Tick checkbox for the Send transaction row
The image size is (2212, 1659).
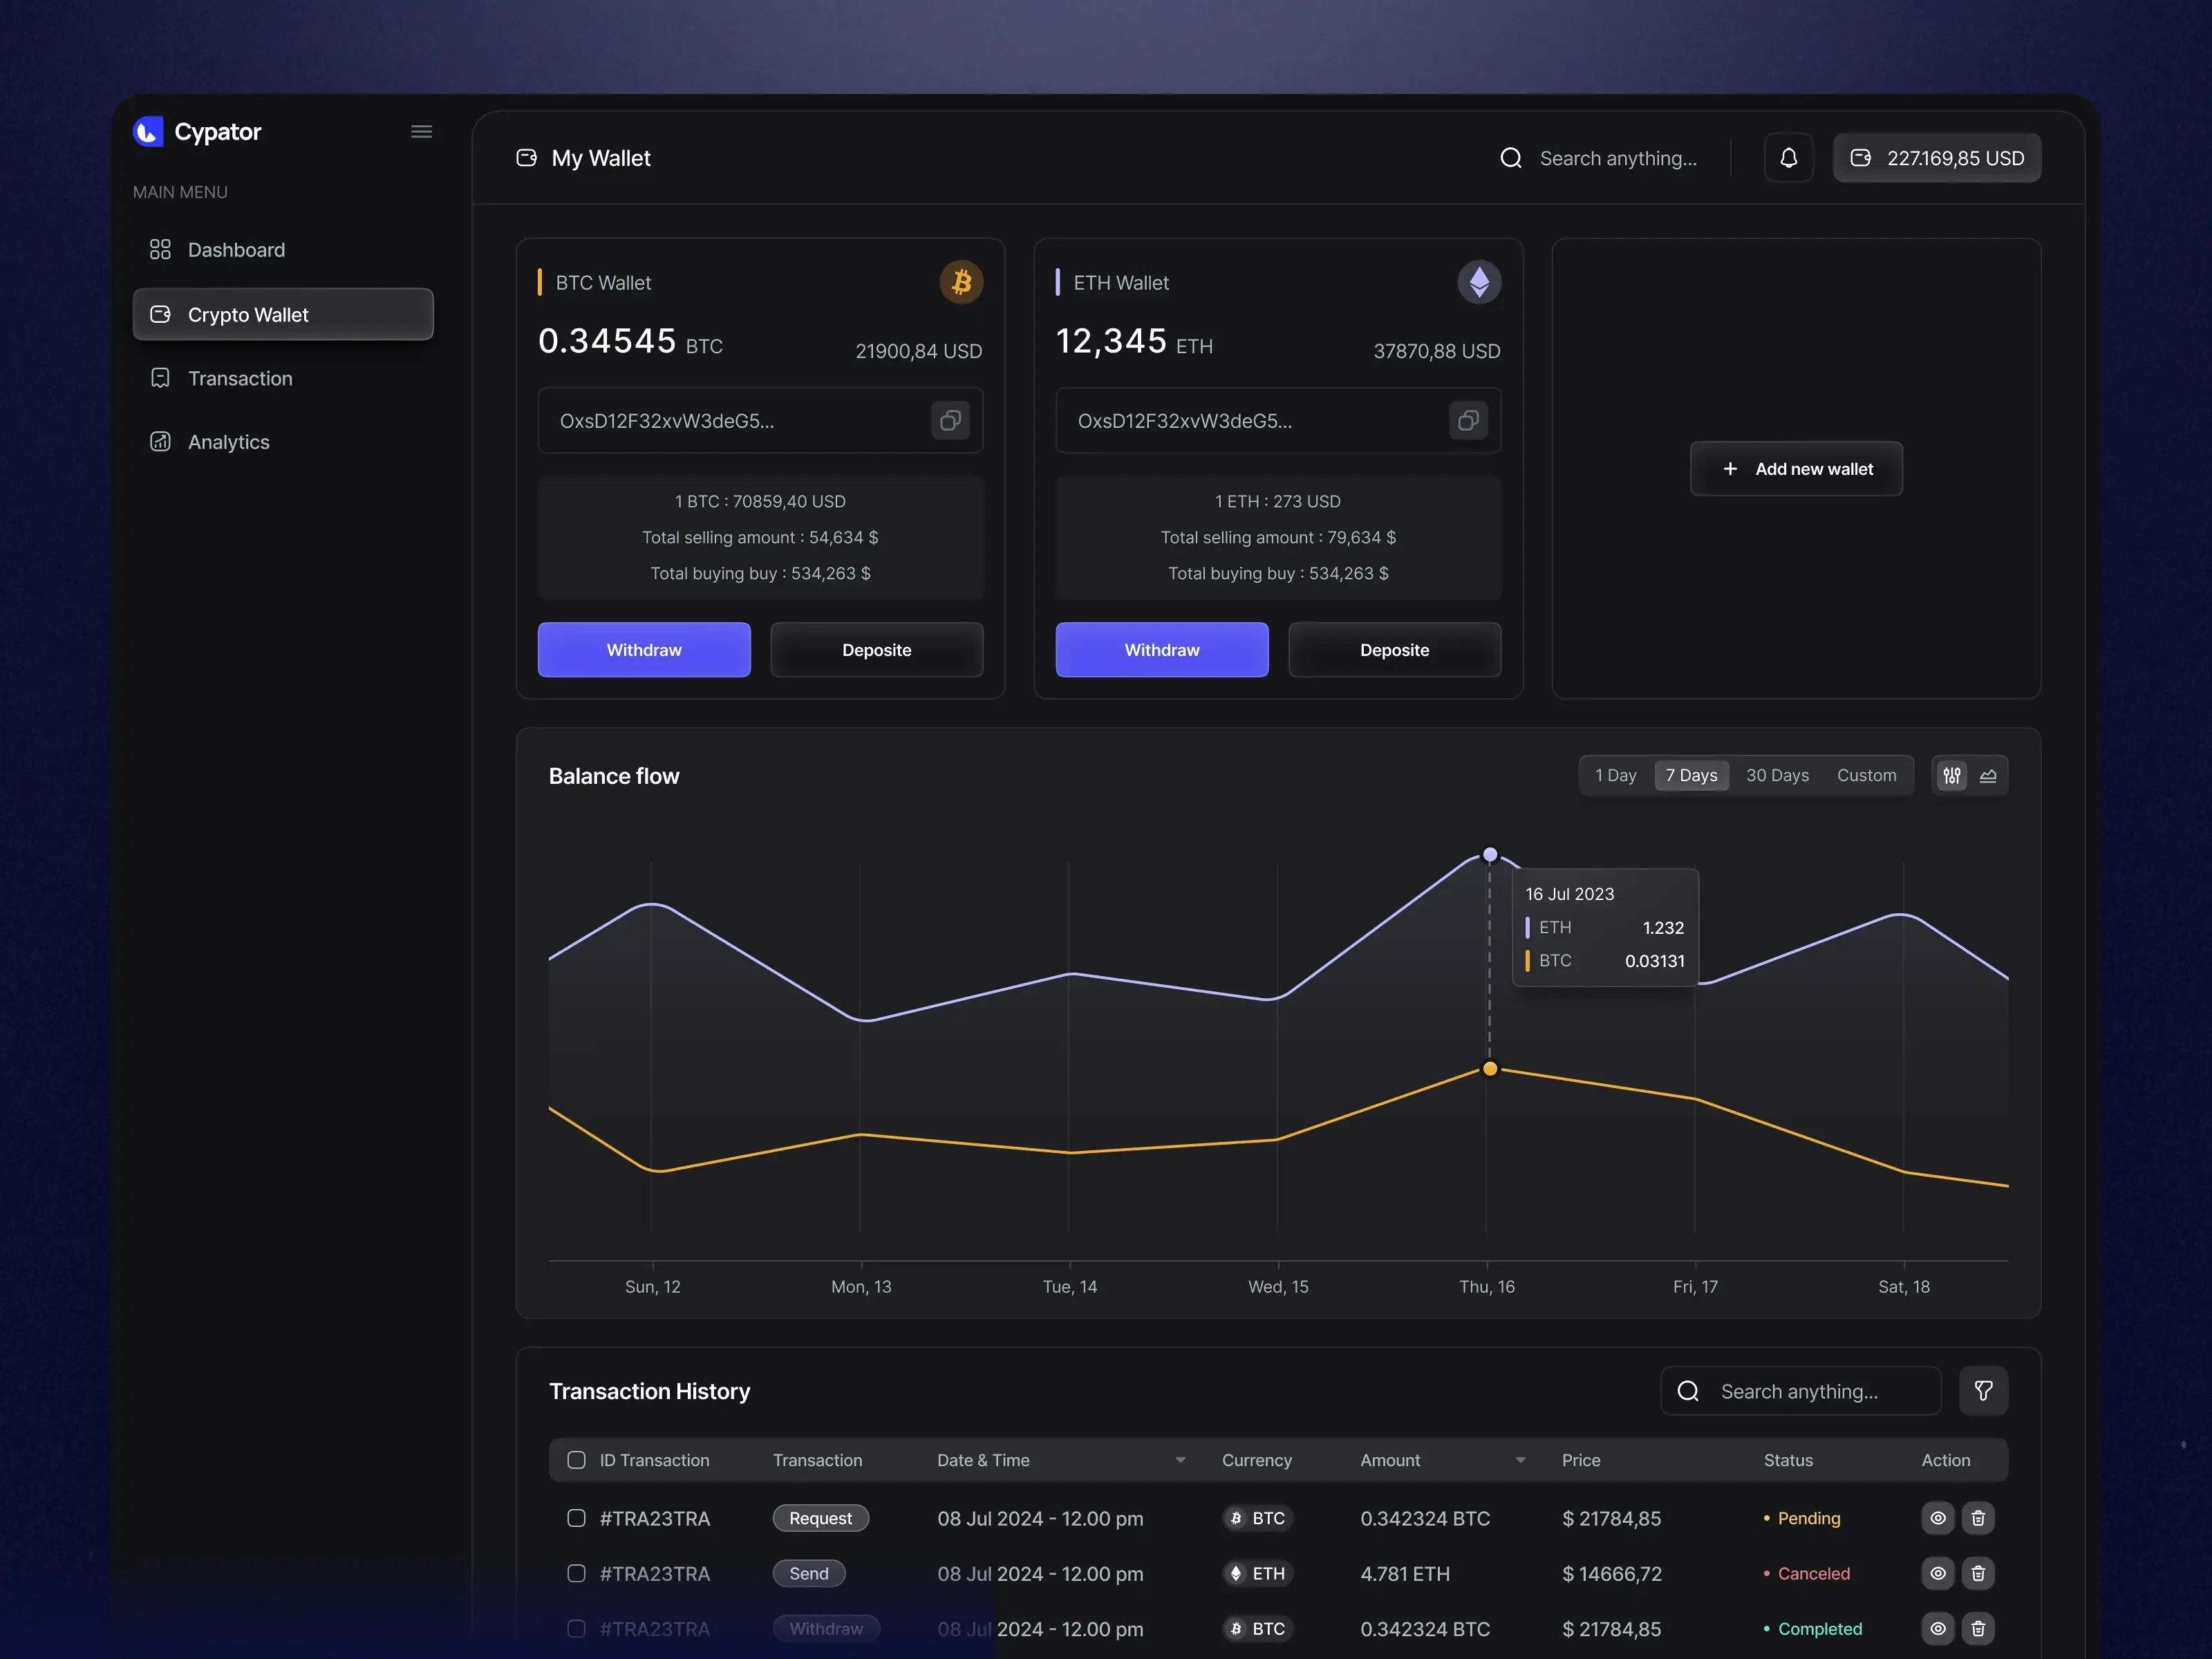coord(576,1573)
